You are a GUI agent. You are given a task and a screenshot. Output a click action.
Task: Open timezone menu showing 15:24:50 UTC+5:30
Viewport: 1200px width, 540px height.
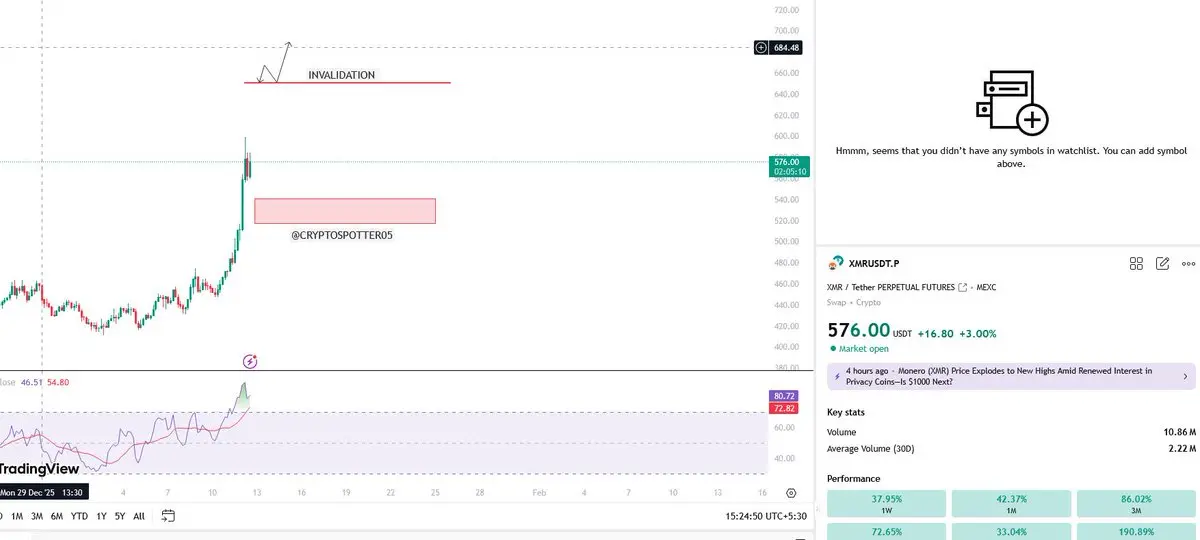click(x=767, y=516)
